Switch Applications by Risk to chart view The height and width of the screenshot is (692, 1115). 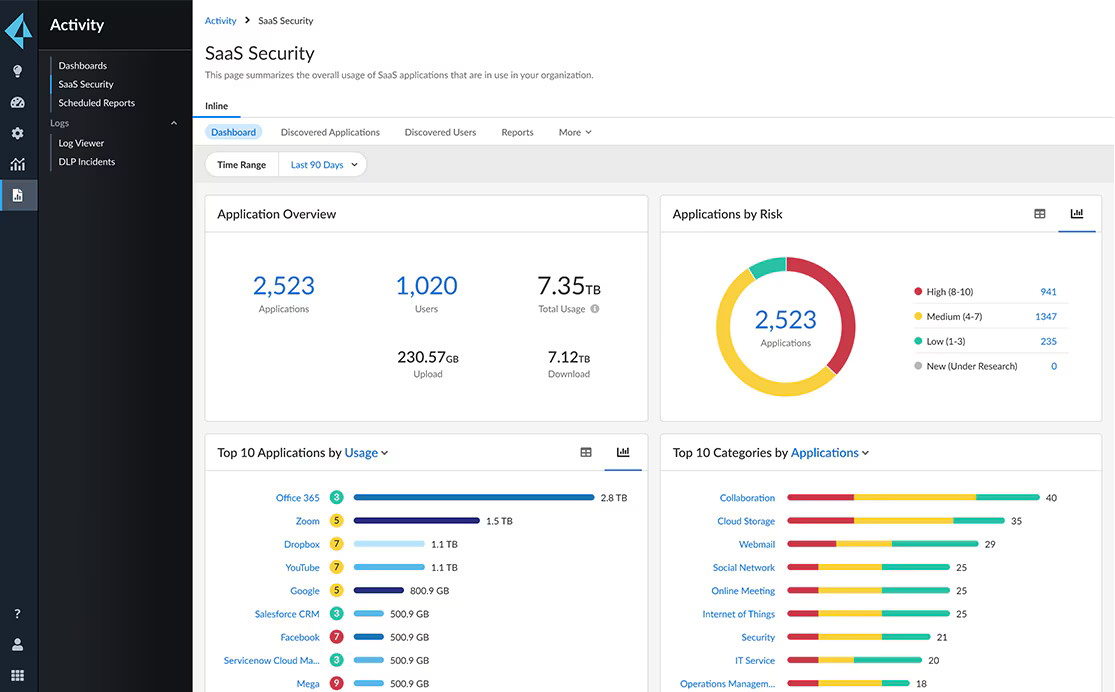point(1077,214)
